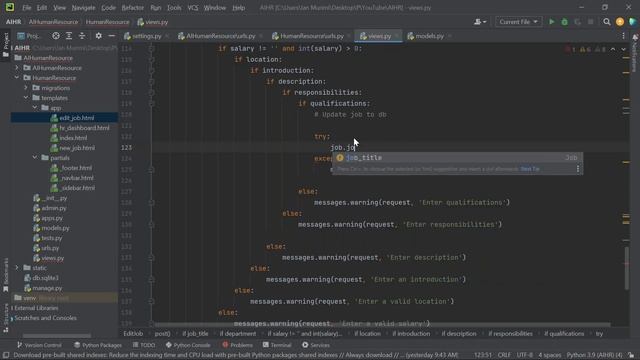Open Version Control tool window
This screenshot has height=360, width=640.
(39, 345)
